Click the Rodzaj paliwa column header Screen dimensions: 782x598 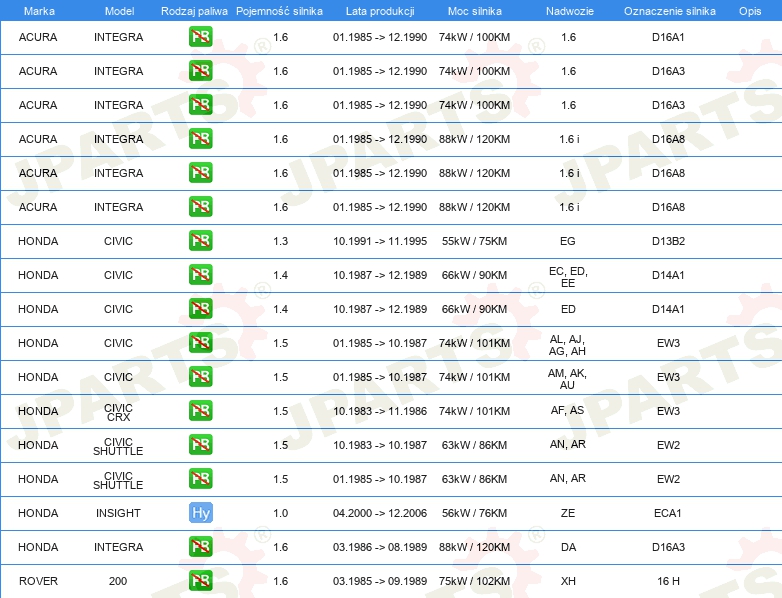(x=194, y=11)
